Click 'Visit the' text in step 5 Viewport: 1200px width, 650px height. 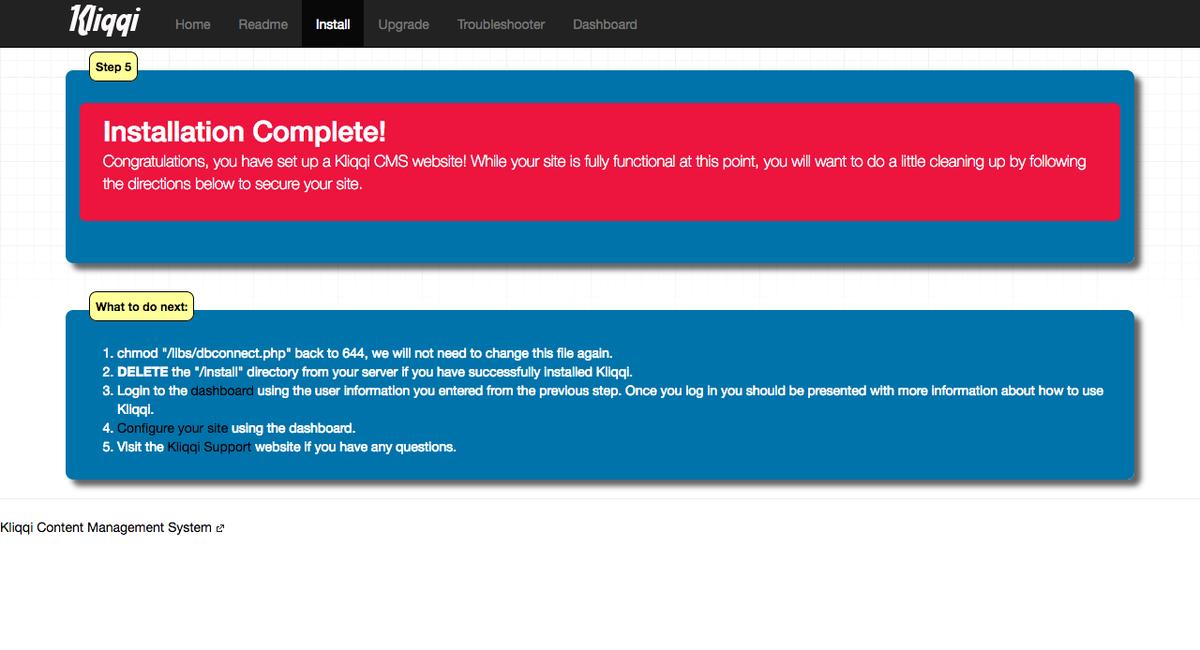pos(140,447)
